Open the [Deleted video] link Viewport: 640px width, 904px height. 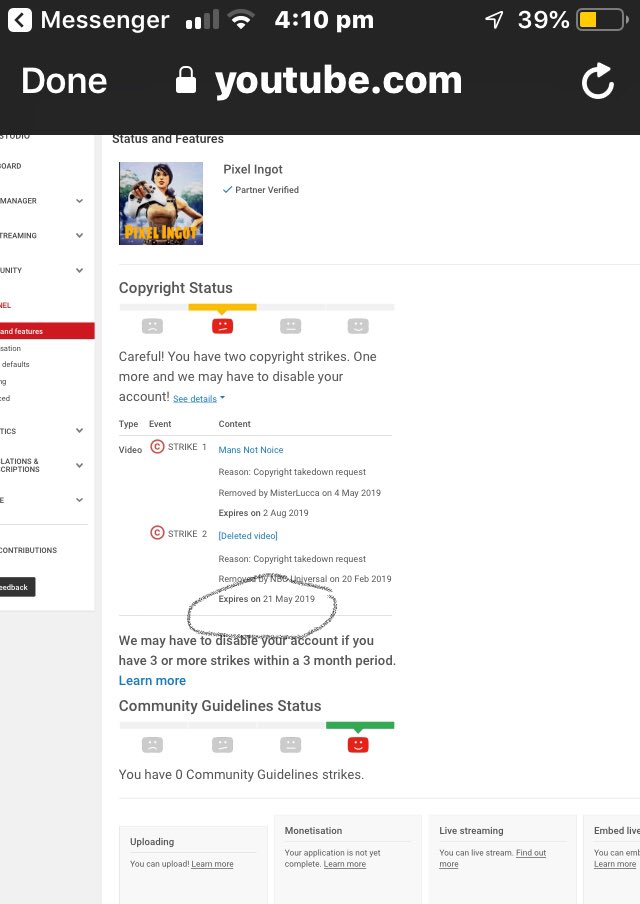pos(248,536)
